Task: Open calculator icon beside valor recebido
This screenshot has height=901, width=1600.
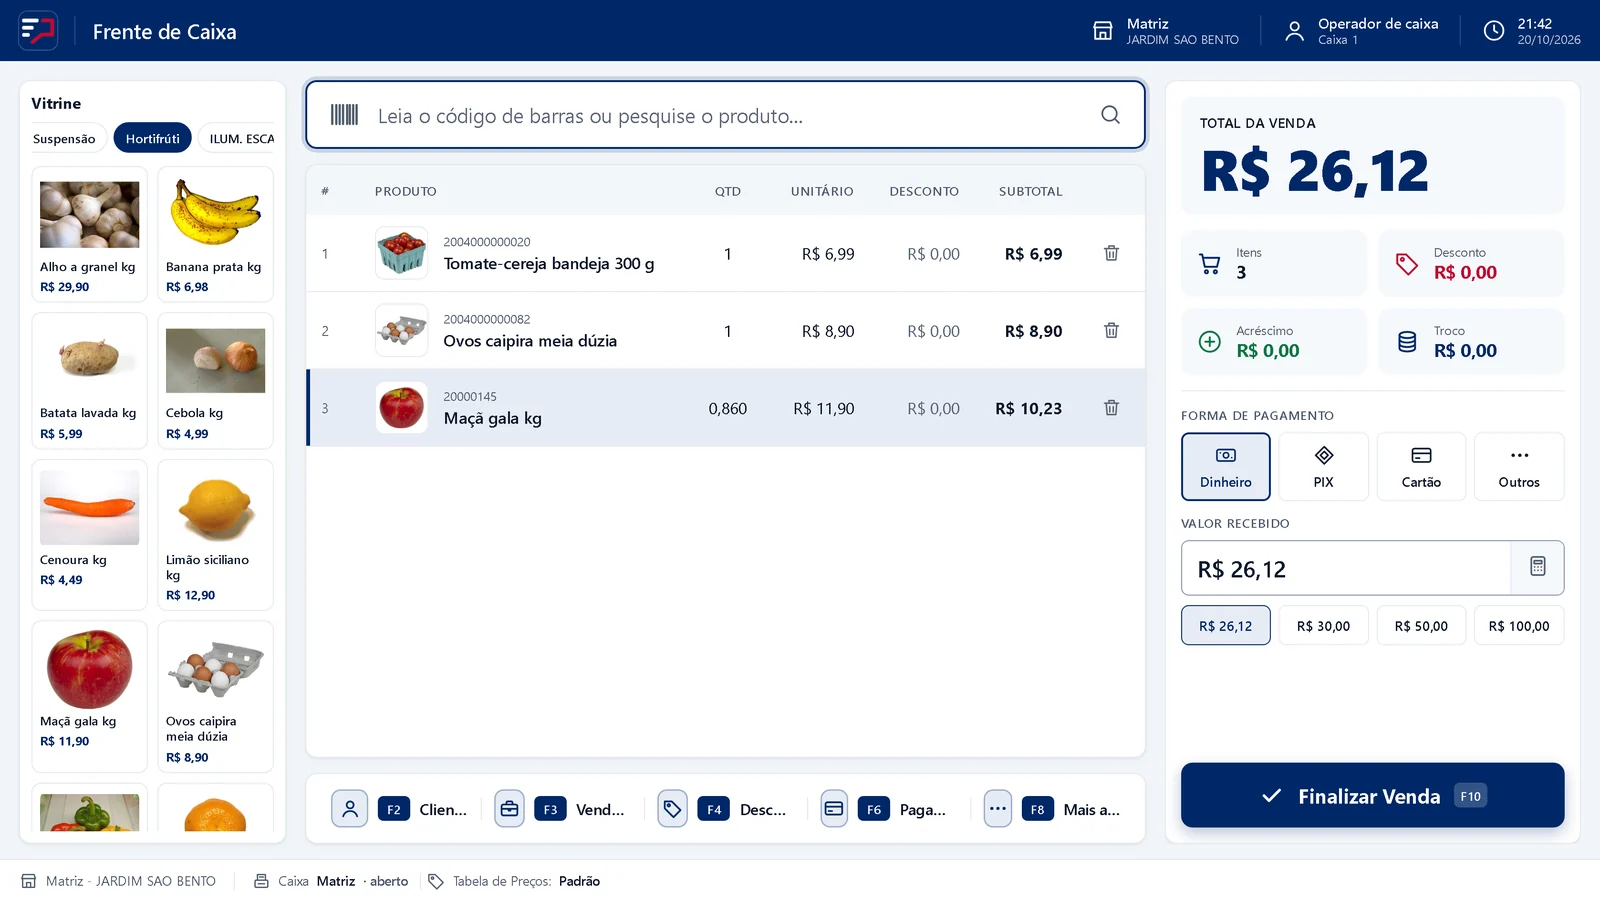Action: (x=1538, y=567)
